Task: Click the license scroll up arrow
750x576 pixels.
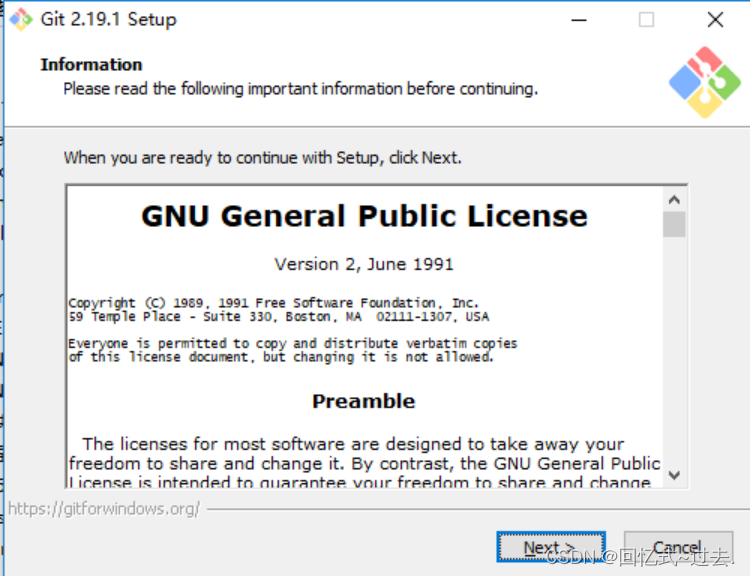Action: coord(674,199)
